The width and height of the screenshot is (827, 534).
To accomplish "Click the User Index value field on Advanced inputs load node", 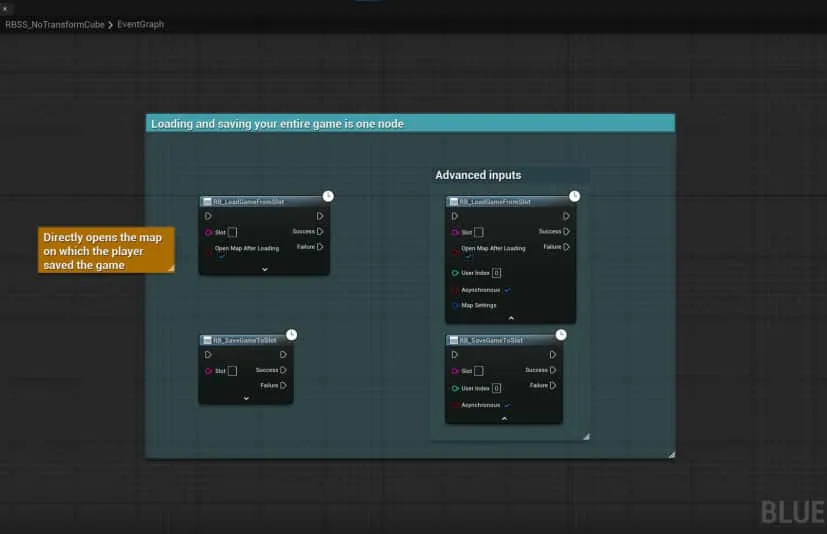I will point(496,273).
